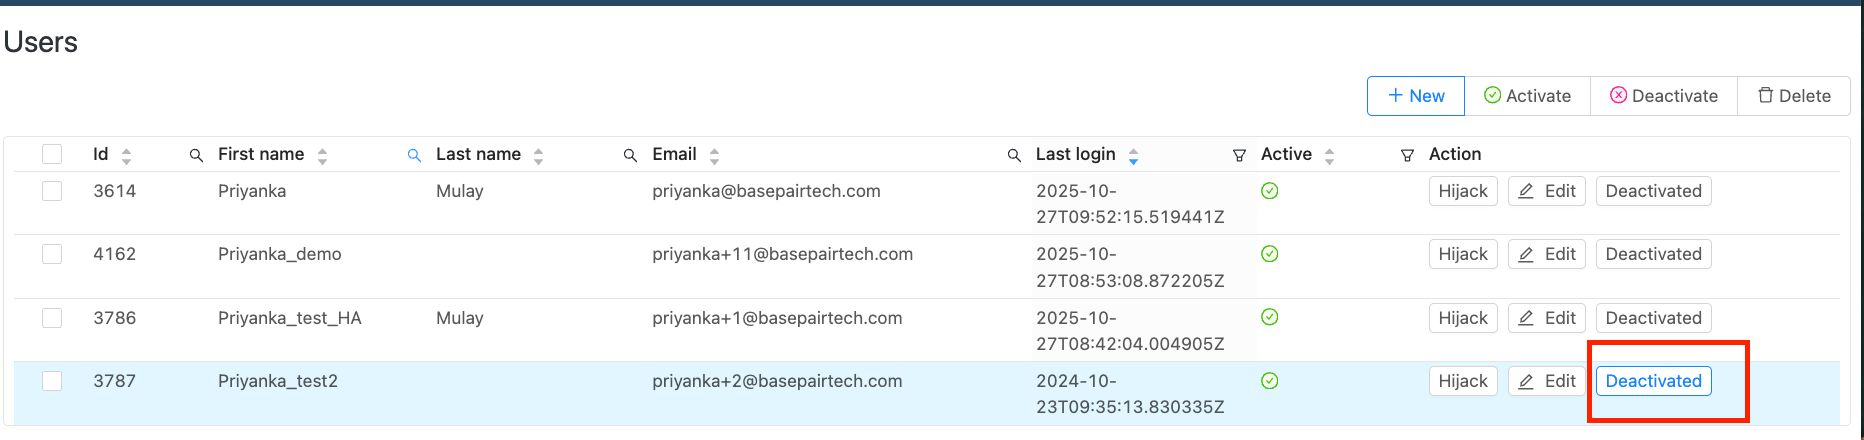Click search icon in Last name column
The image size is (1864, 440).
coord(630,156)
